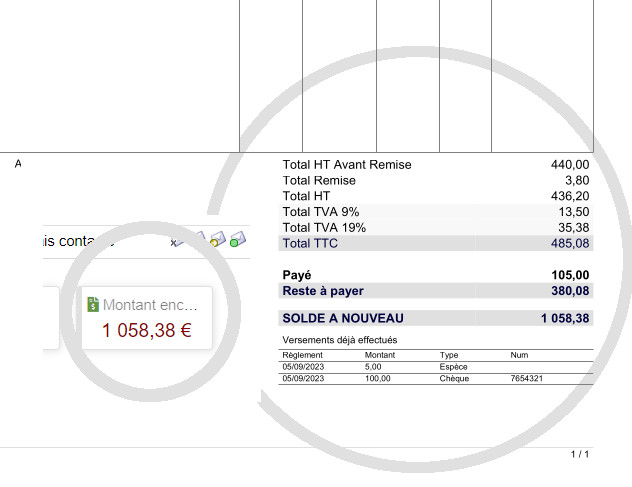Select the 13,50 TVA amount
Image resolution: width=632 pixels, height=487 pixels.
(574, 212)
